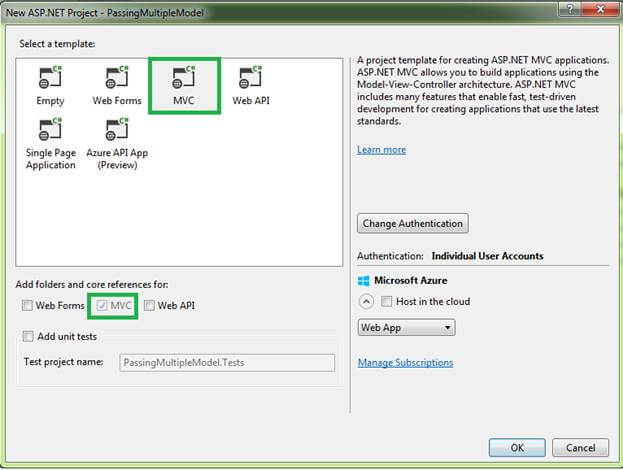Choose the Web Forms template icon

pos(117,77)
